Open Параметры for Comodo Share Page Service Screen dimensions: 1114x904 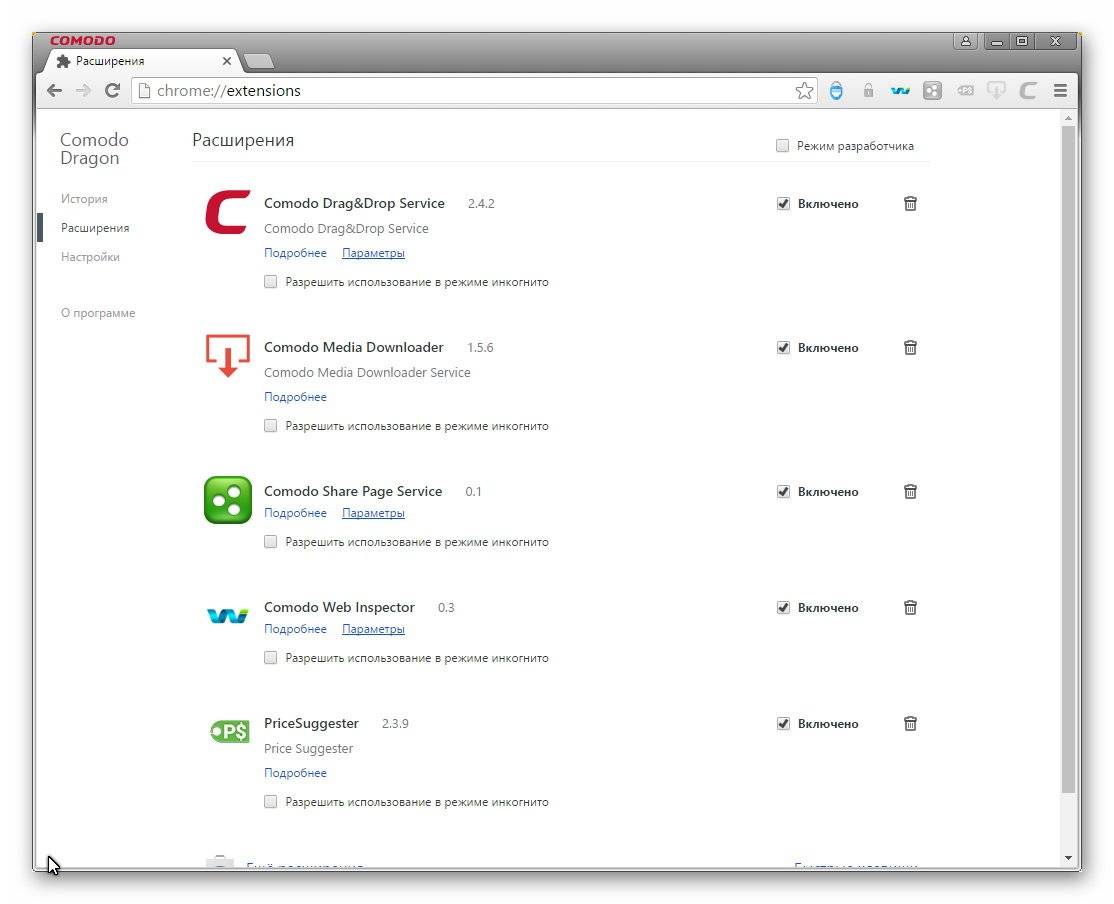pos(373,512)
